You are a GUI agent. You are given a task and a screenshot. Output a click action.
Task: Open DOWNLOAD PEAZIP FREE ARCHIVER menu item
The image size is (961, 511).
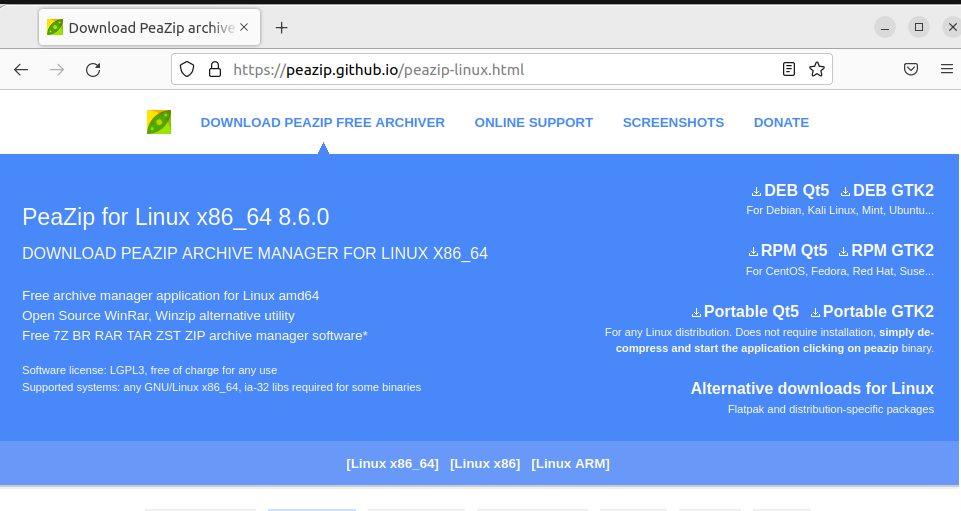tap(322, 123)
